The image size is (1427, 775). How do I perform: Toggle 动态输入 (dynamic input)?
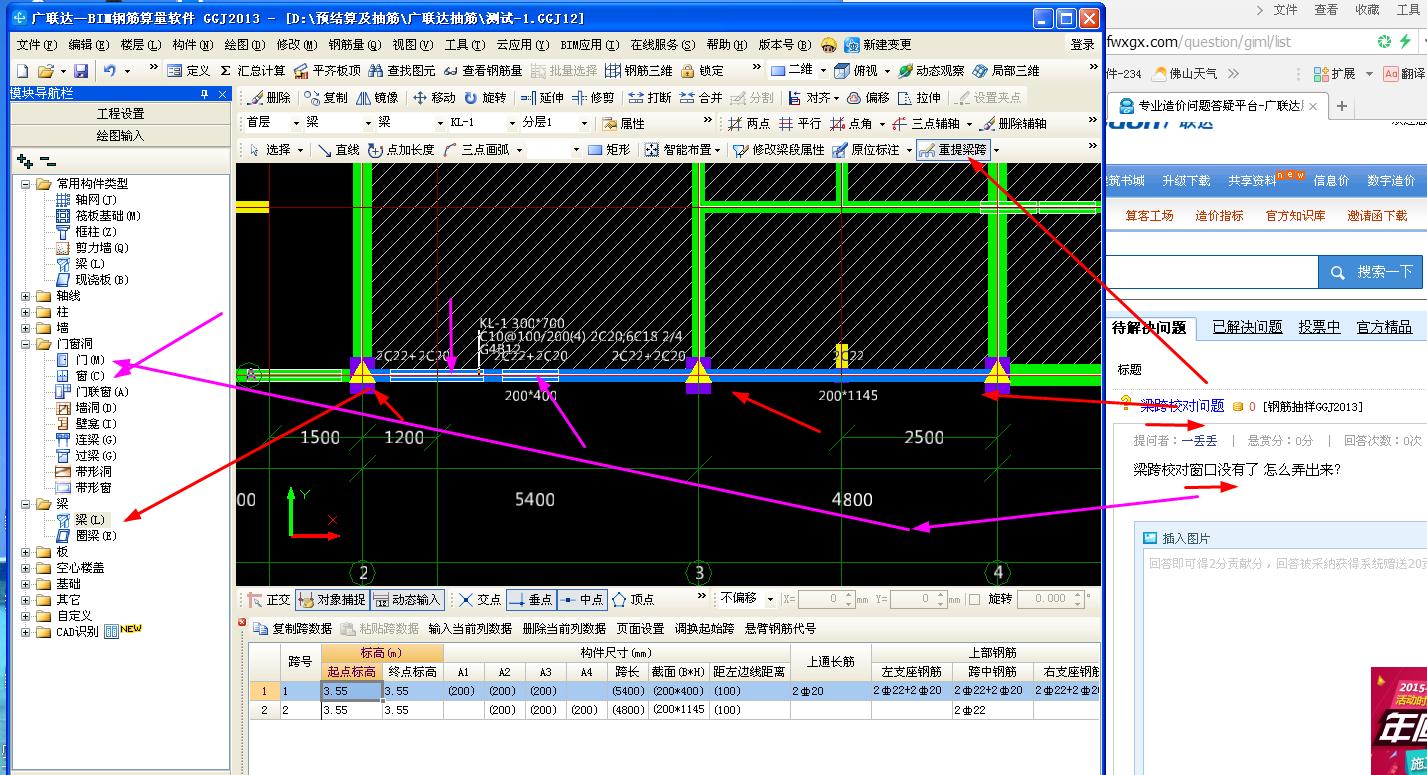[407, 600]
